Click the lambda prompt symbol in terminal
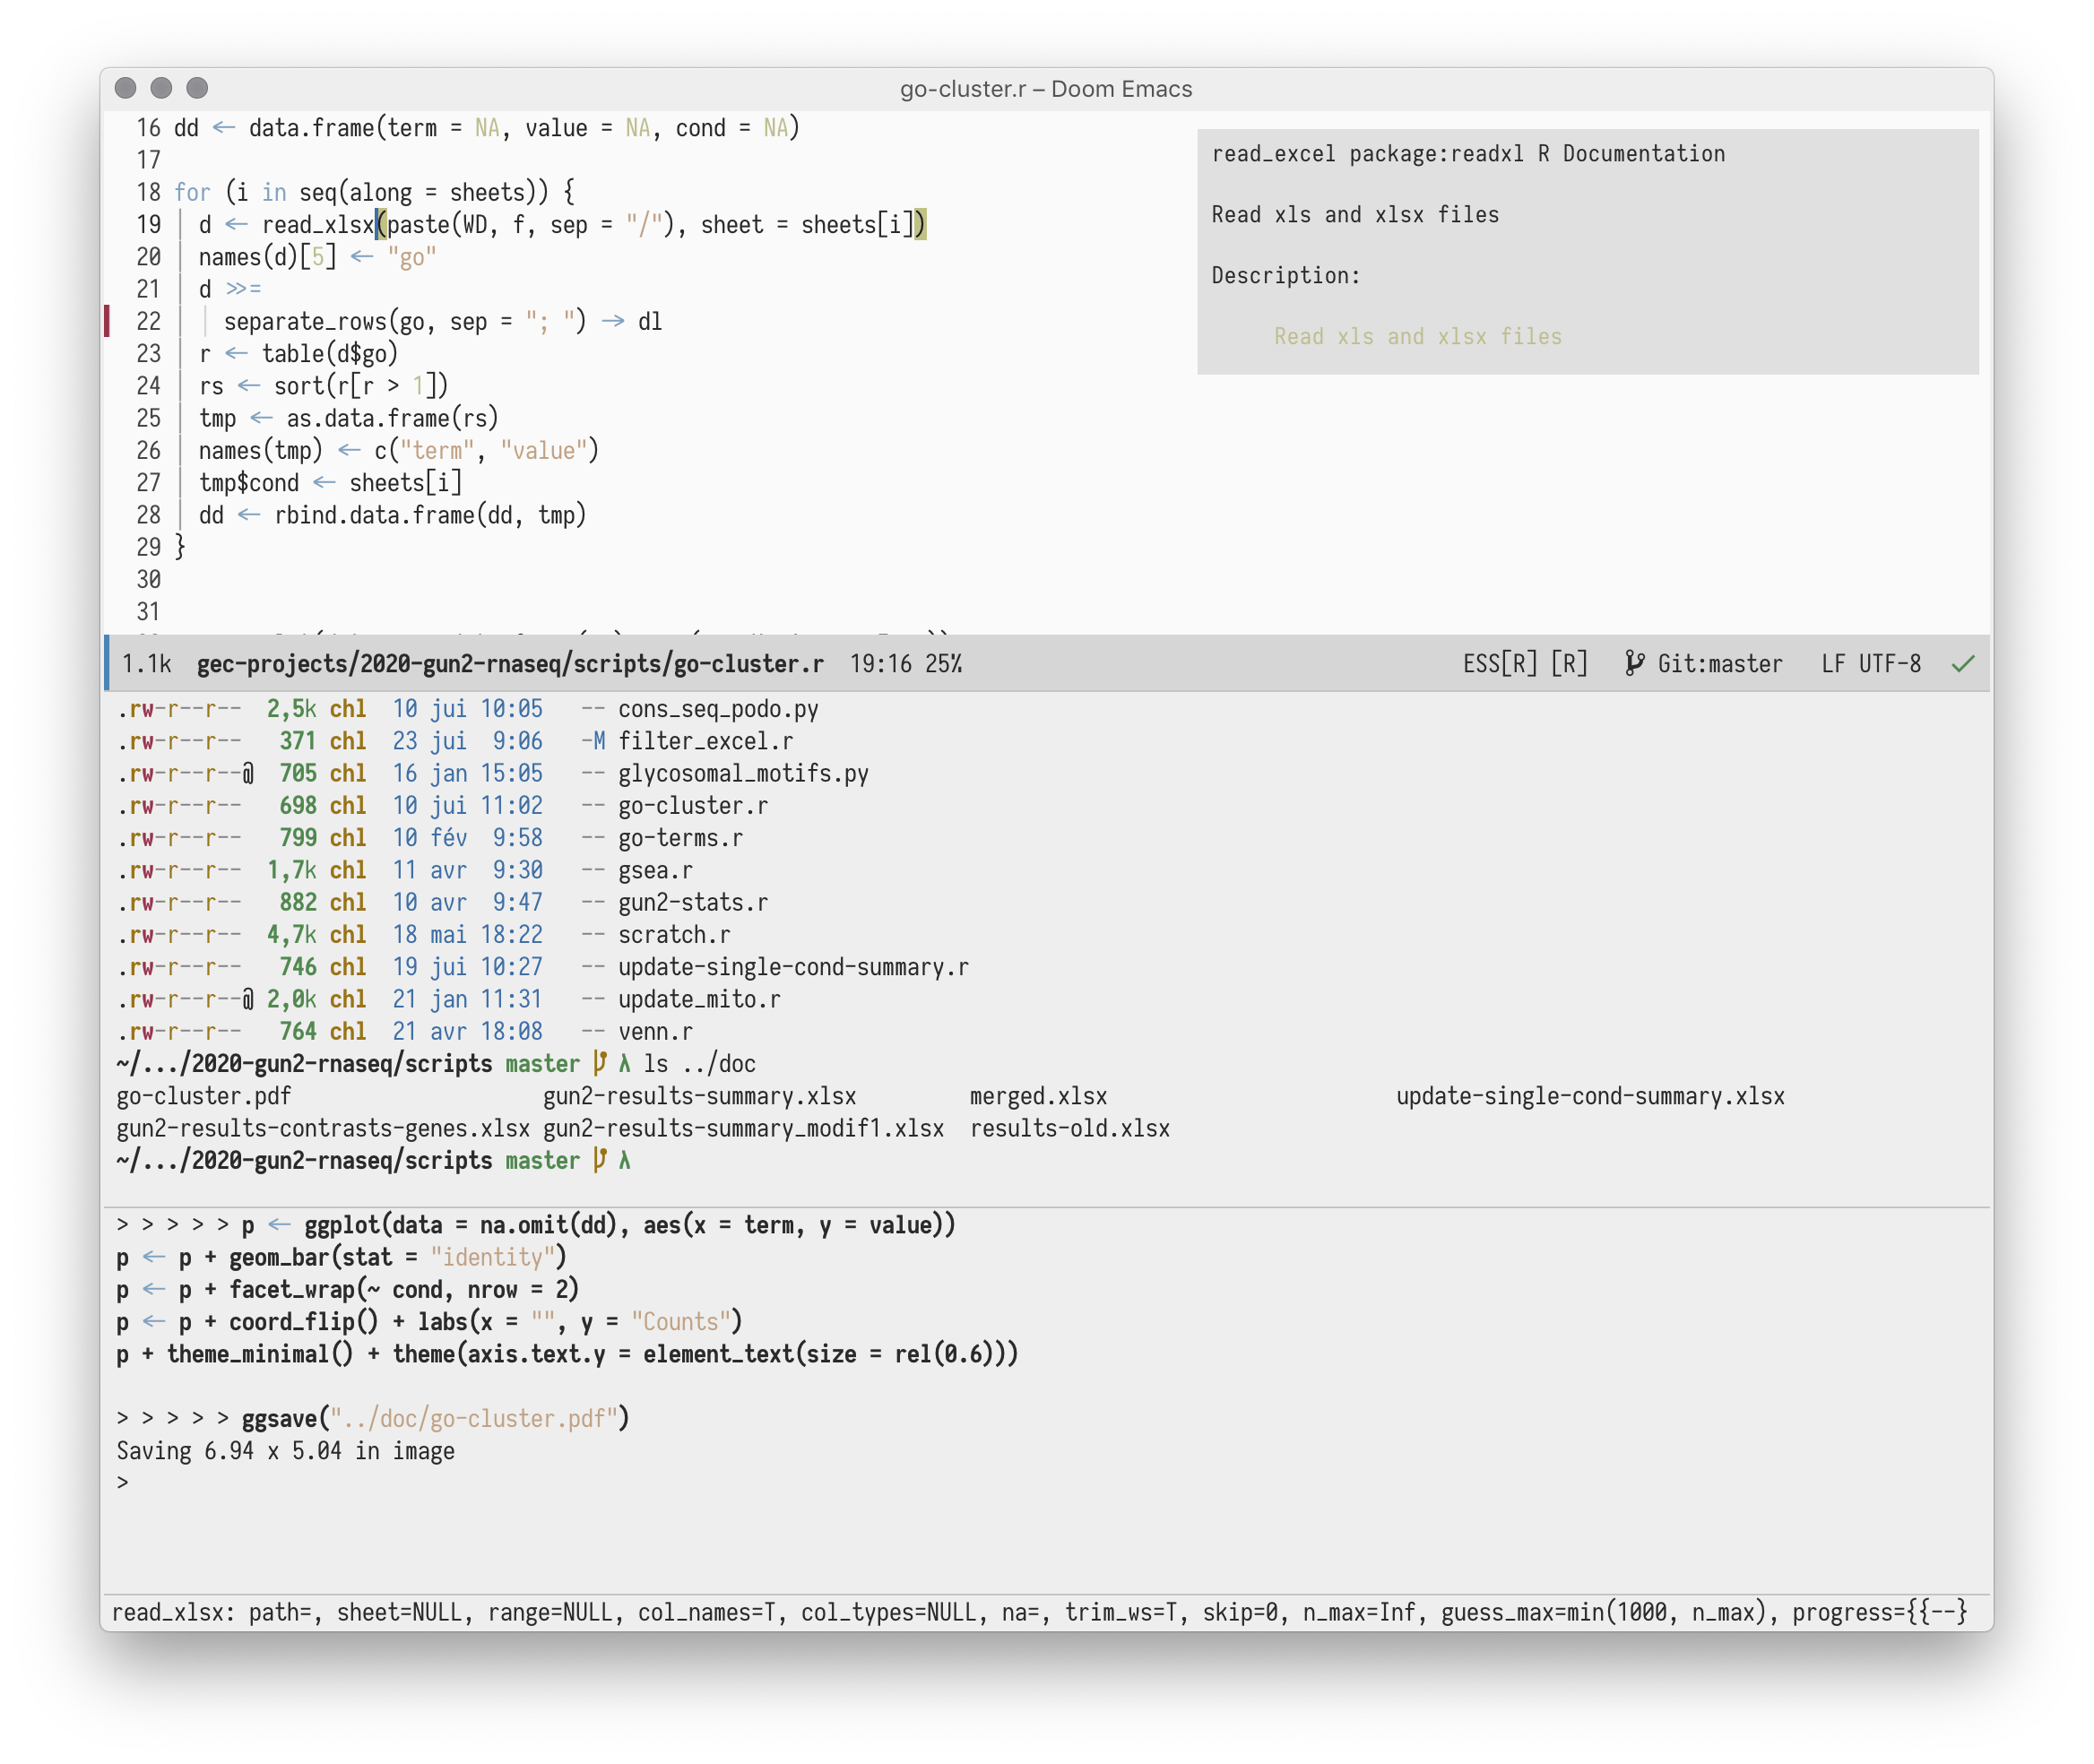The height and width of the screenshot is (1764, 2094). [x=625, y=1160]
